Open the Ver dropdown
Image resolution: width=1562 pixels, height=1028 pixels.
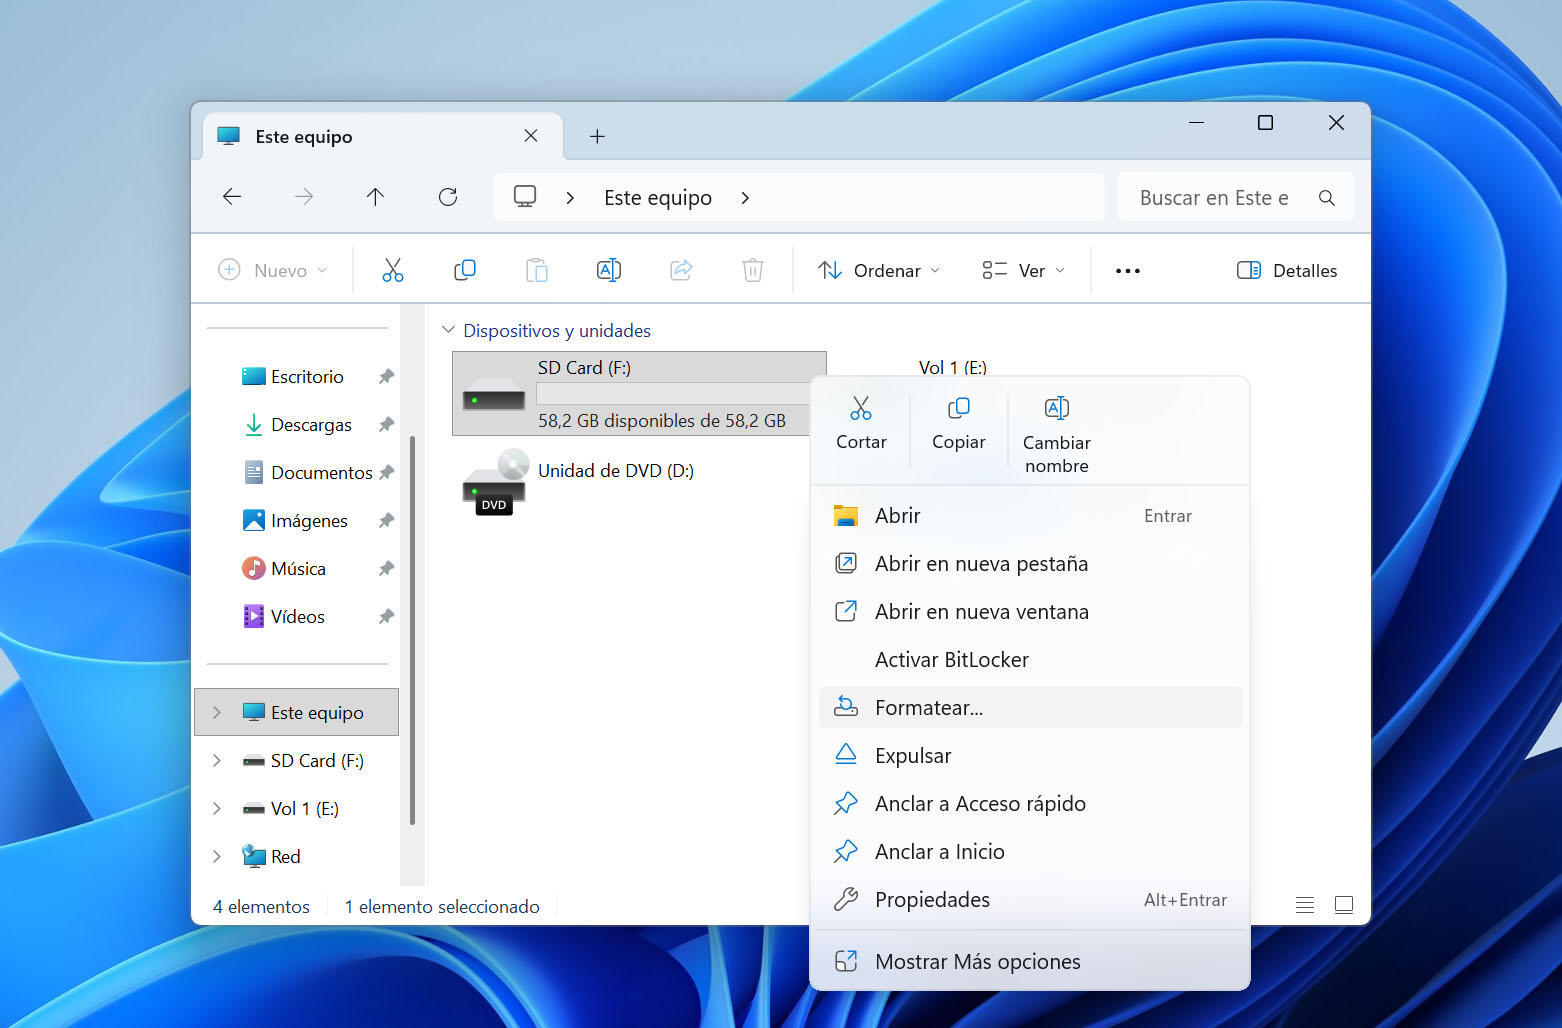point(1024,270)
